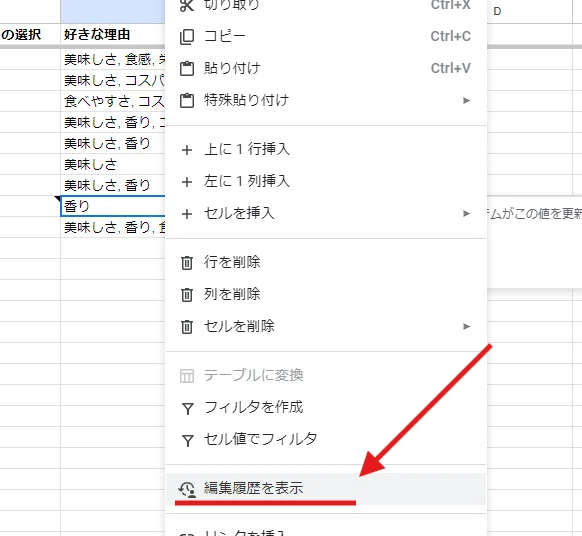Click the table icon beside テーブルに変換
The width and height of the screenshot is (582, 536).
pos(187,376)
